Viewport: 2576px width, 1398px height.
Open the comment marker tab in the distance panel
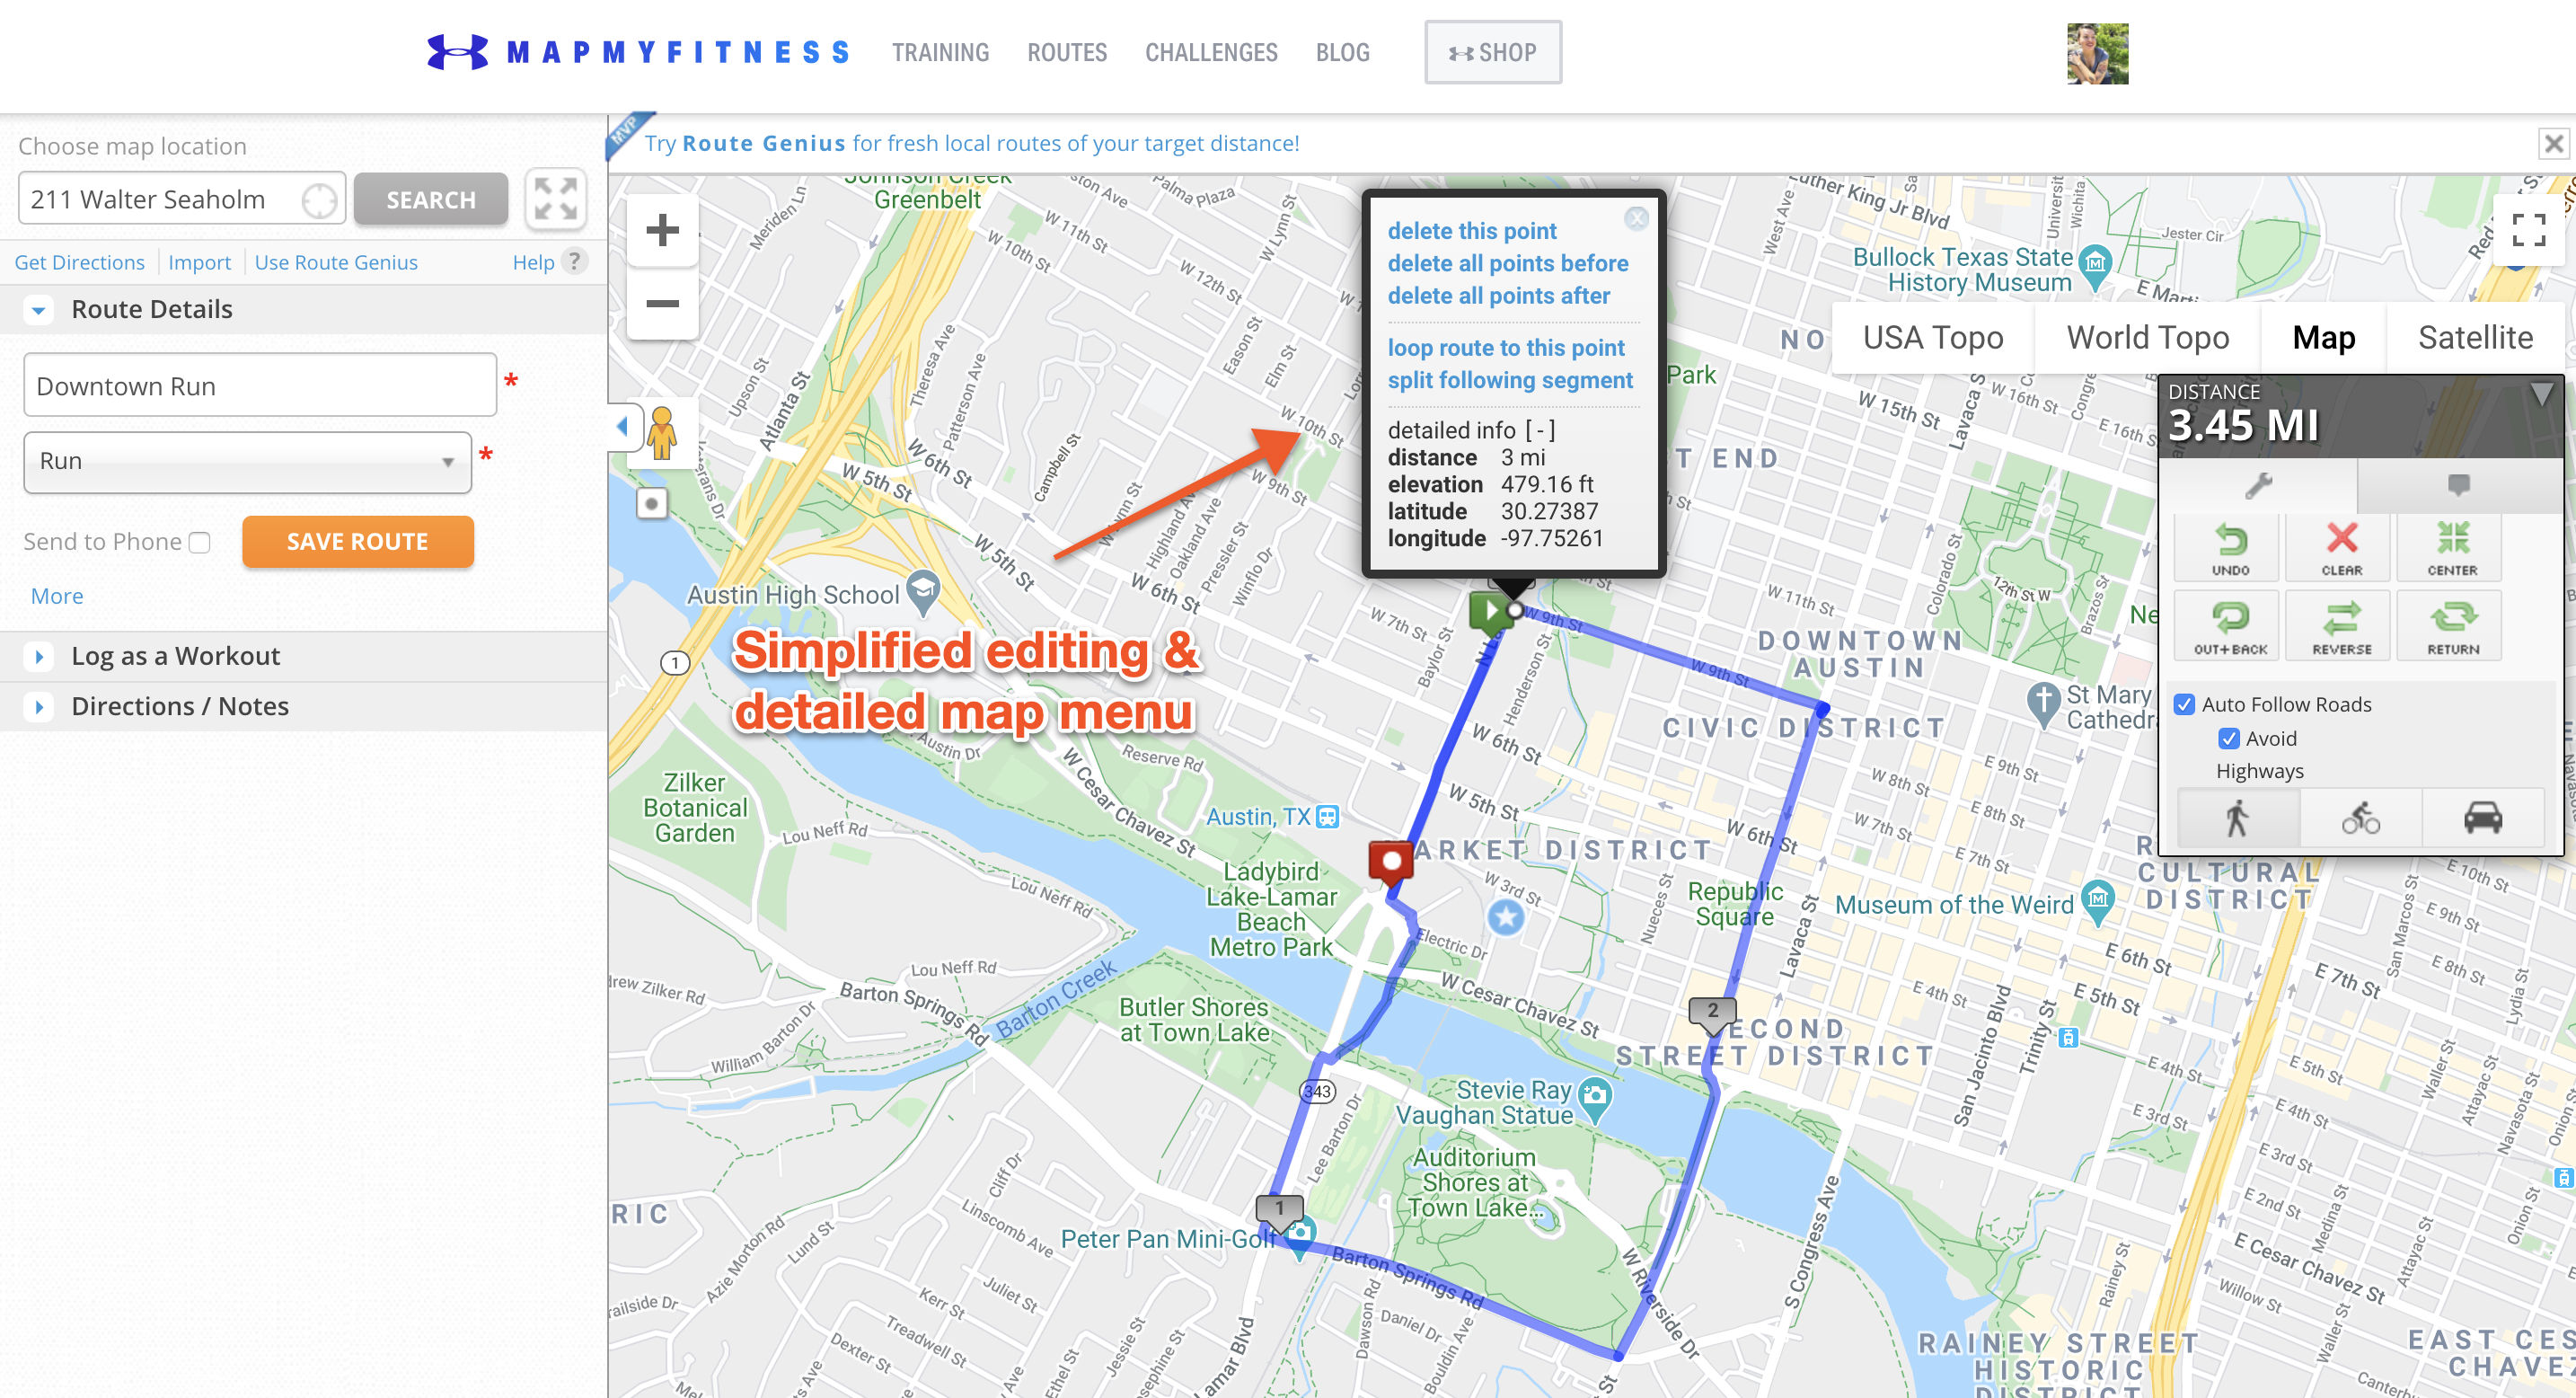(2458, 486)
